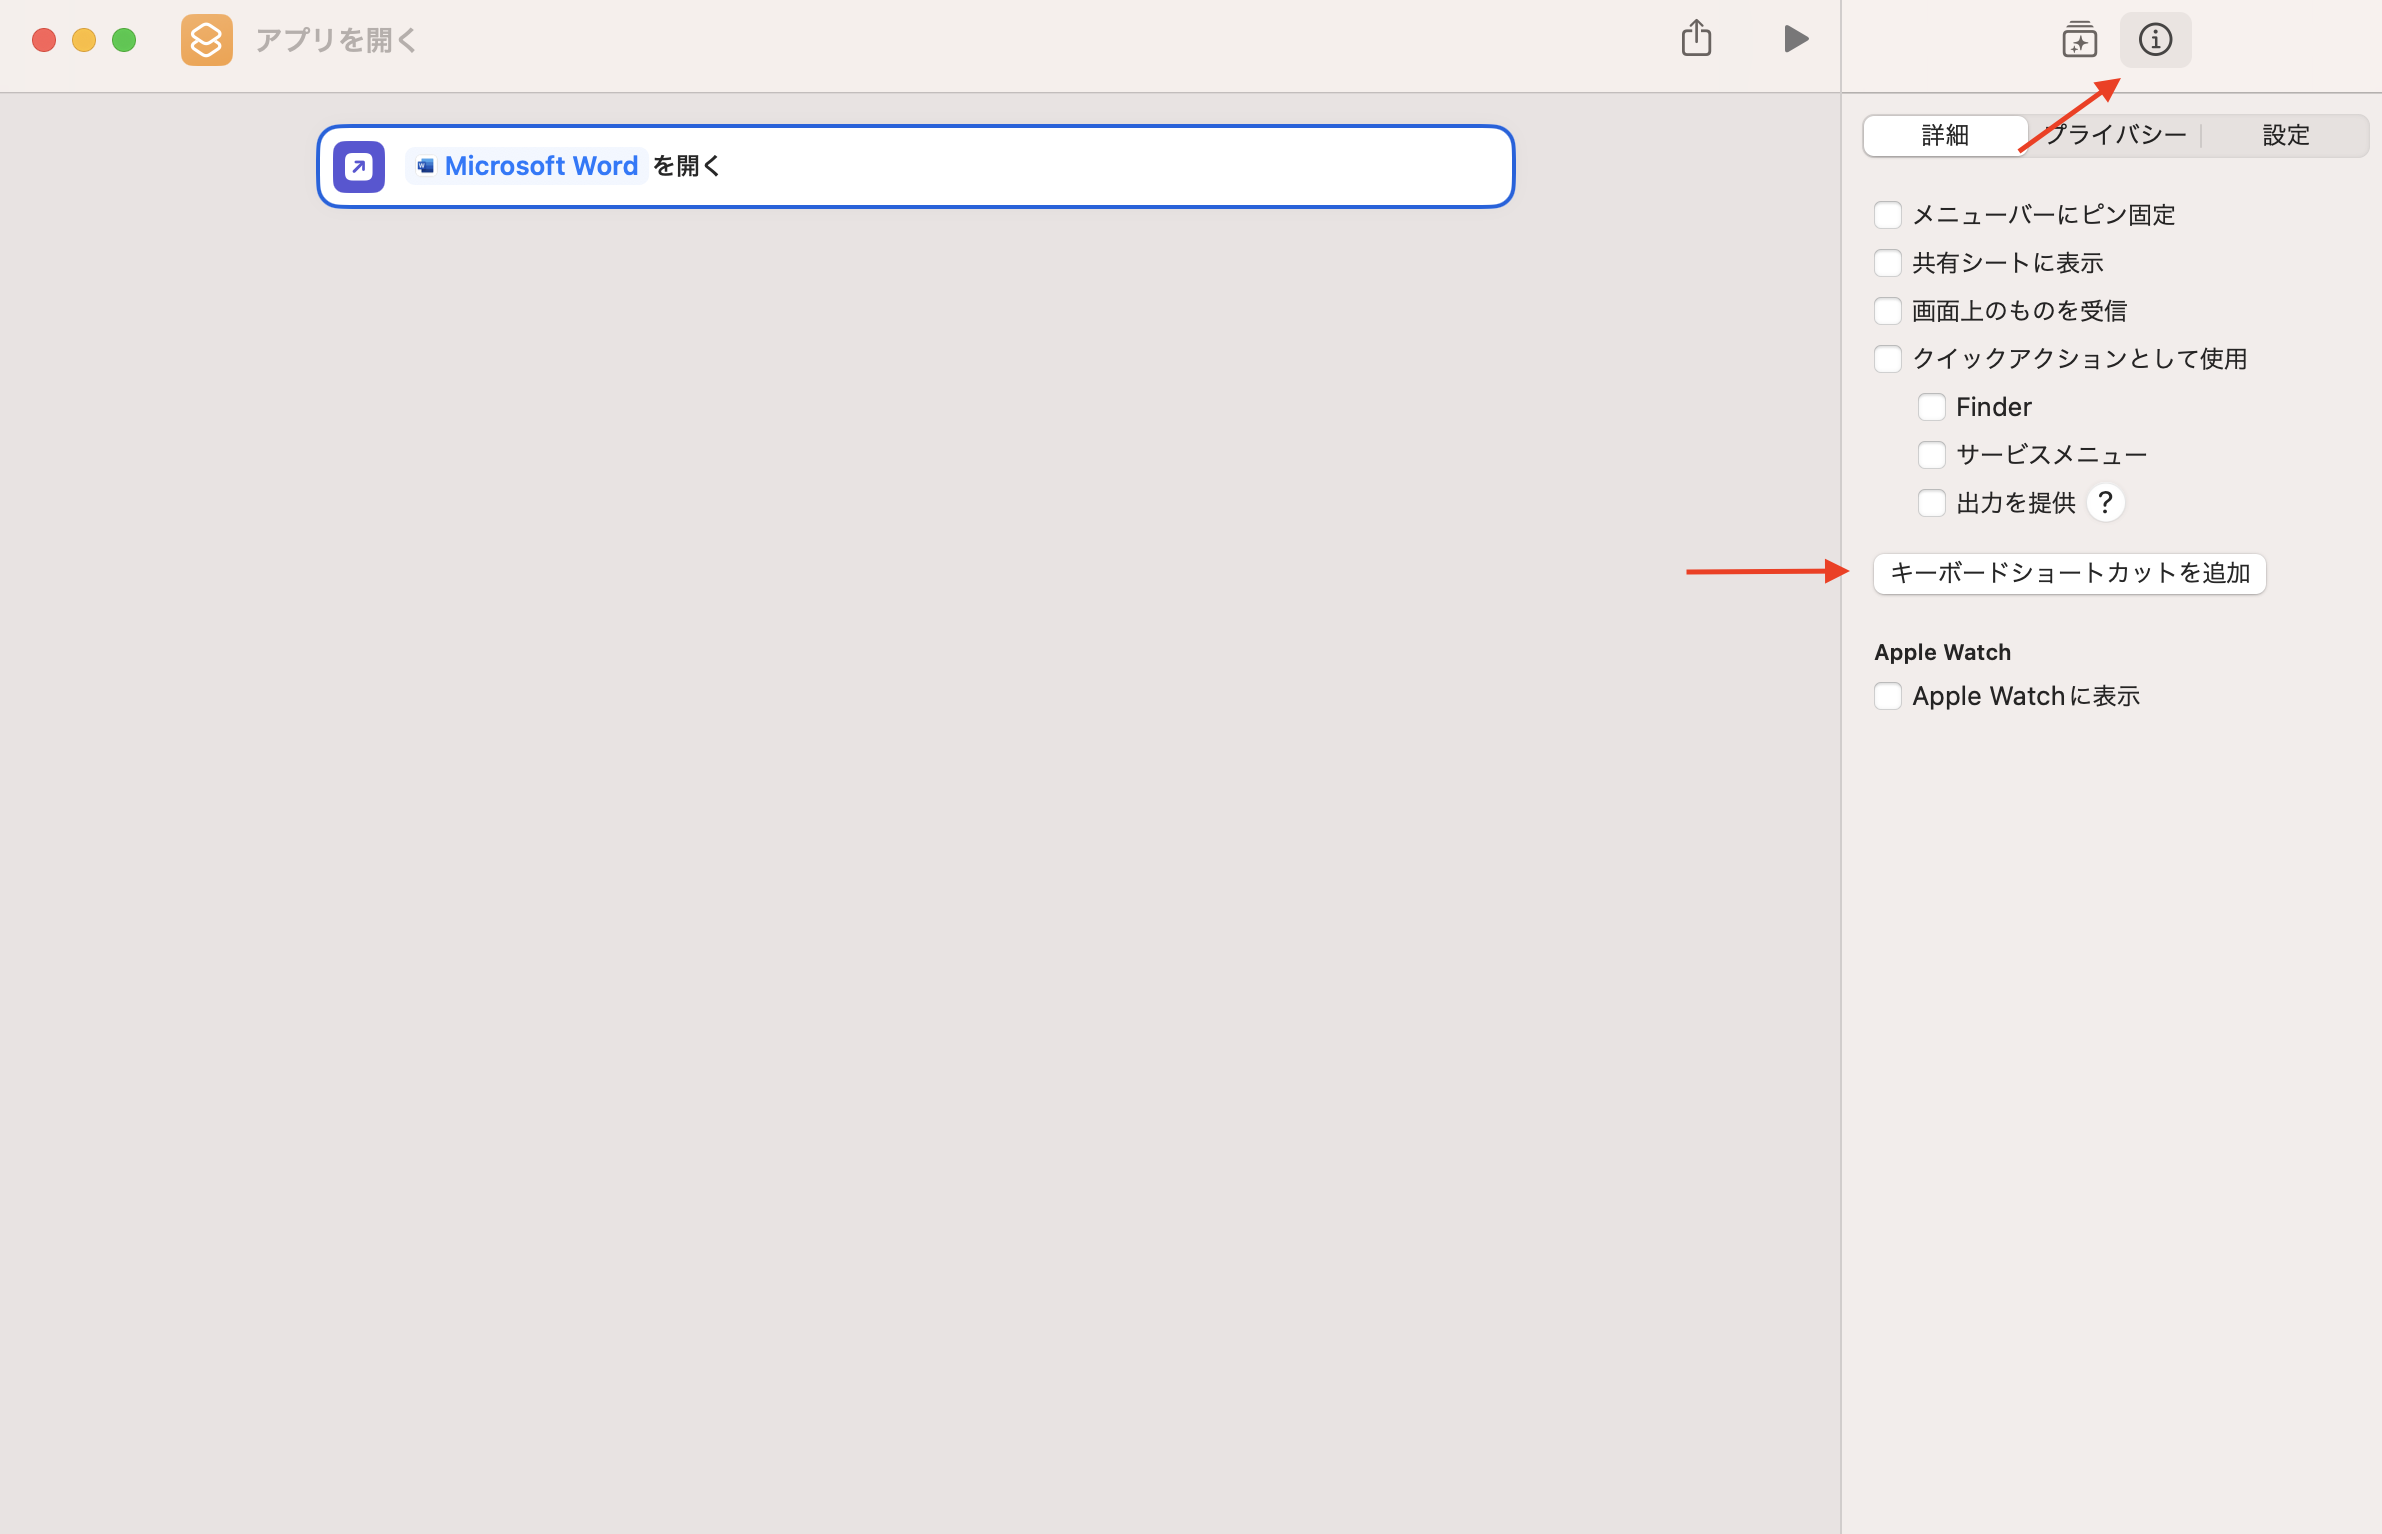Switch to the 設定 tab
Image resolution: width=2382 pixels, height=1534 pixels.
coord(2285,135)
